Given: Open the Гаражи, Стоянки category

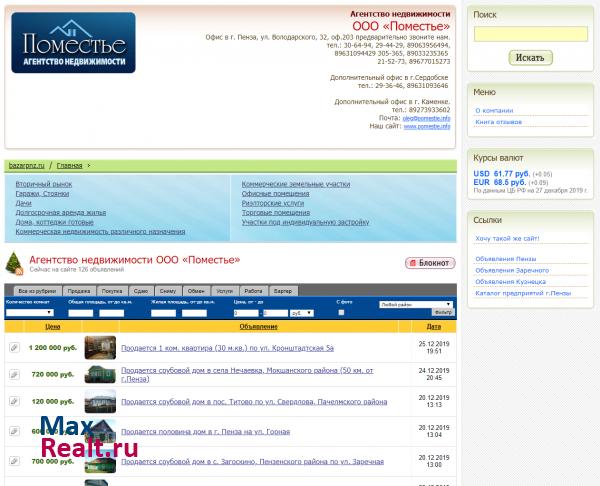Looking at the screenshot, I should click(42, 194).
